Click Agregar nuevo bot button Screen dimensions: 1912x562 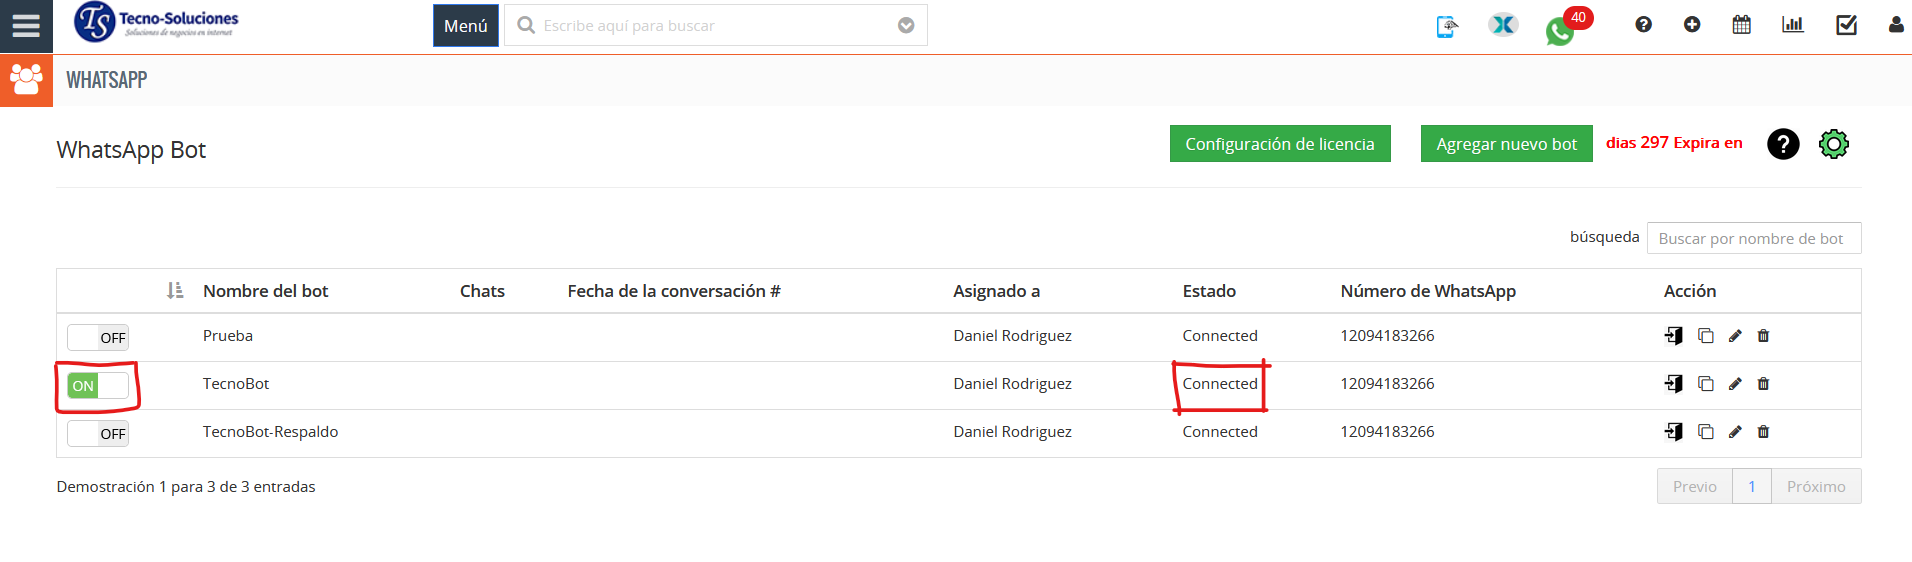[x=1506, y=144]
